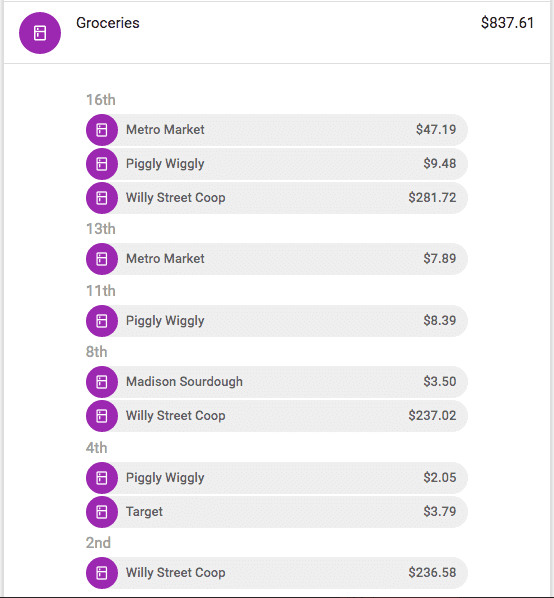Select the Target $3.79 amount
The height and width of the screenshot is (598, 554).
(440, 511)
